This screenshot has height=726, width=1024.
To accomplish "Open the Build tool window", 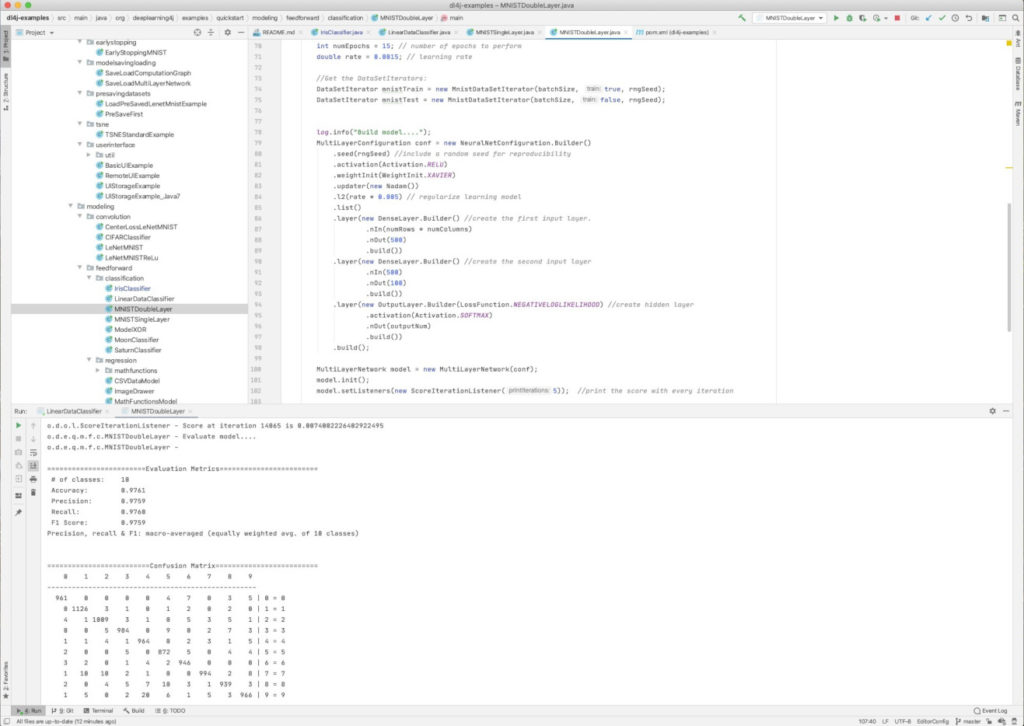I will click(x=134, y=711).
